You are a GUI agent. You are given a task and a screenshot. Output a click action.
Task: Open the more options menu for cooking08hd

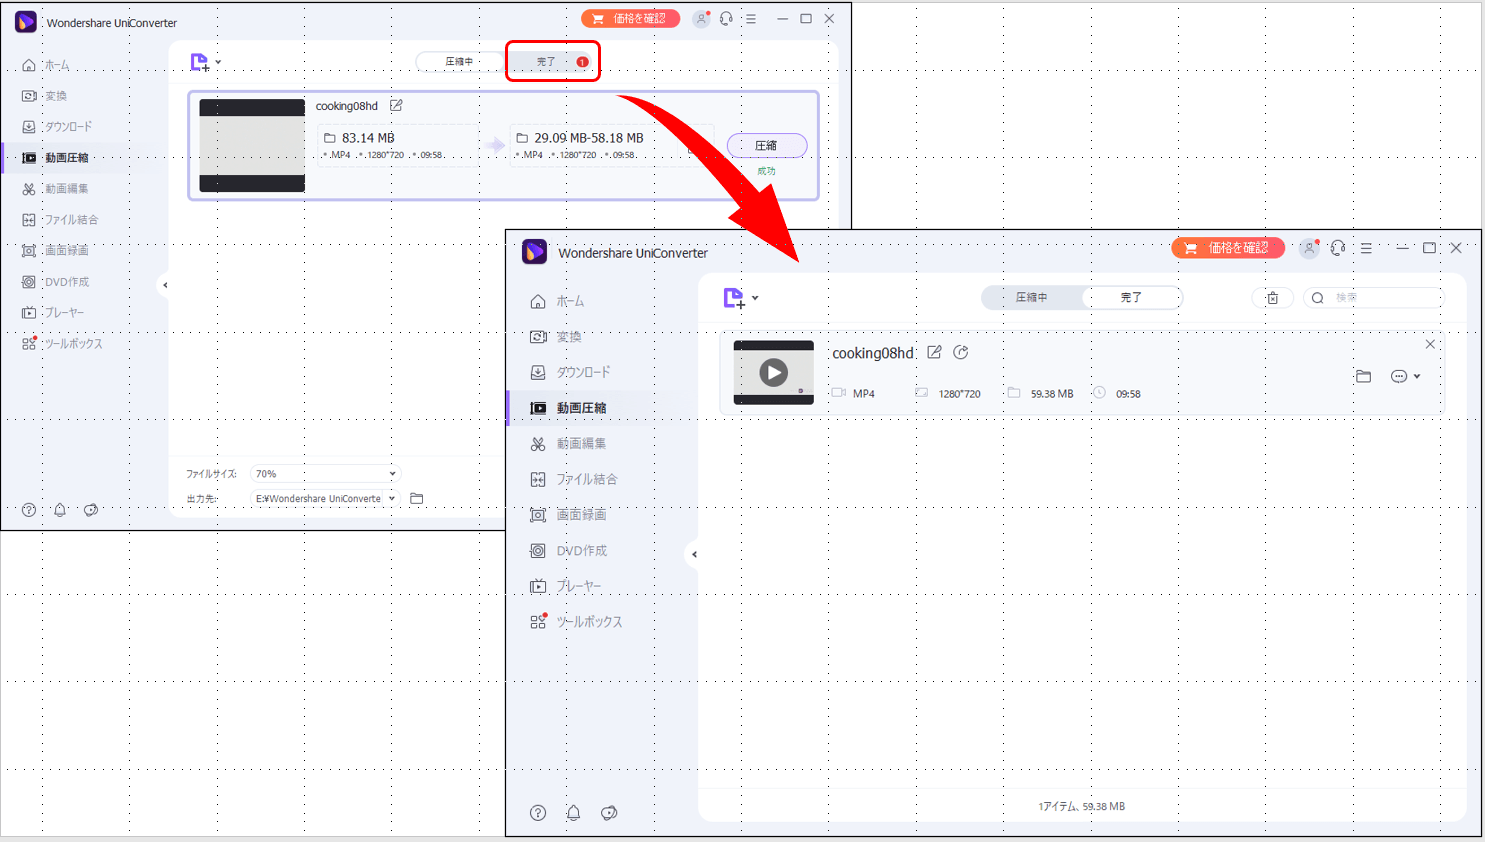click(1404, 376)
